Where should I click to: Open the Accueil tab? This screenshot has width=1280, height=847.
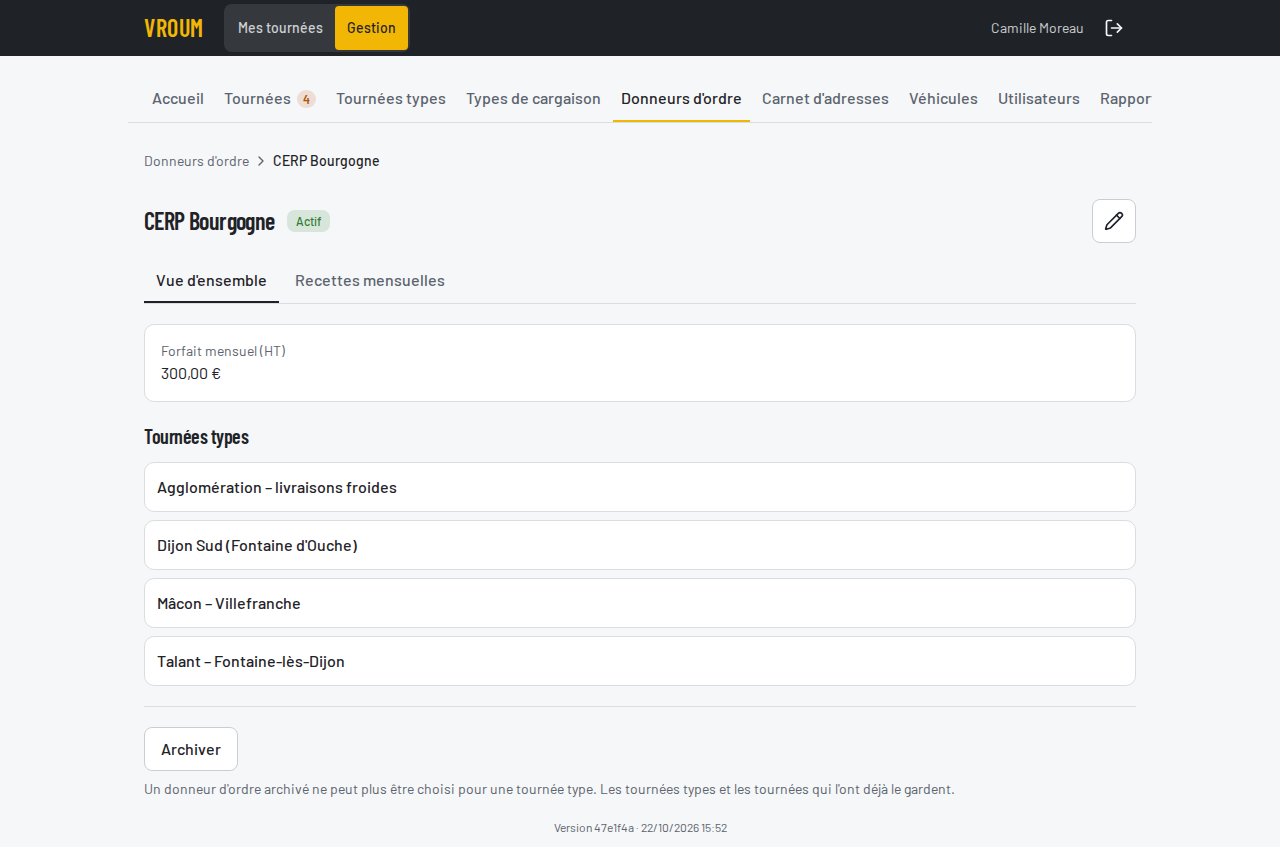tap(178, 99)
